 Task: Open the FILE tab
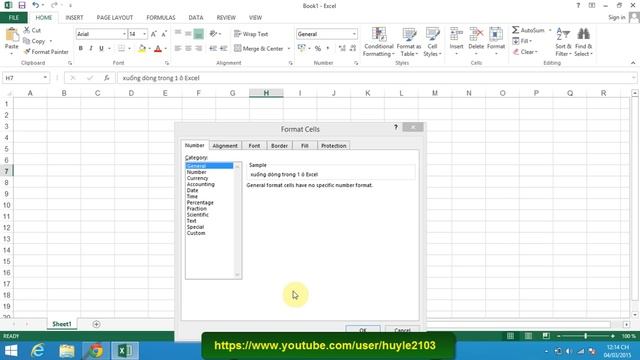point(13,18)
